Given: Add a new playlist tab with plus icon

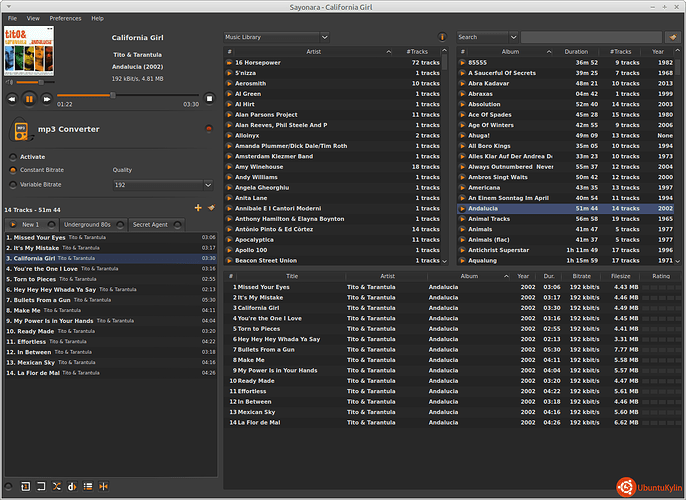Looking at the screenshot, I should (x=198, y=208).
